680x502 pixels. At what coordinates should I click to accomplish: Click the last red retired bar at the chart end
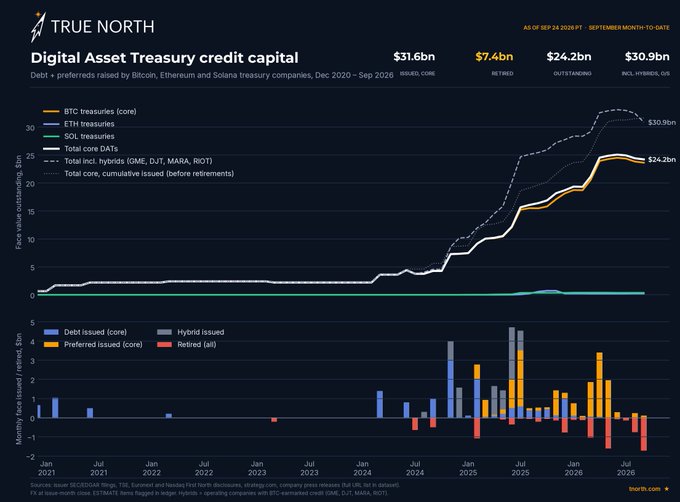coord(644,434)
